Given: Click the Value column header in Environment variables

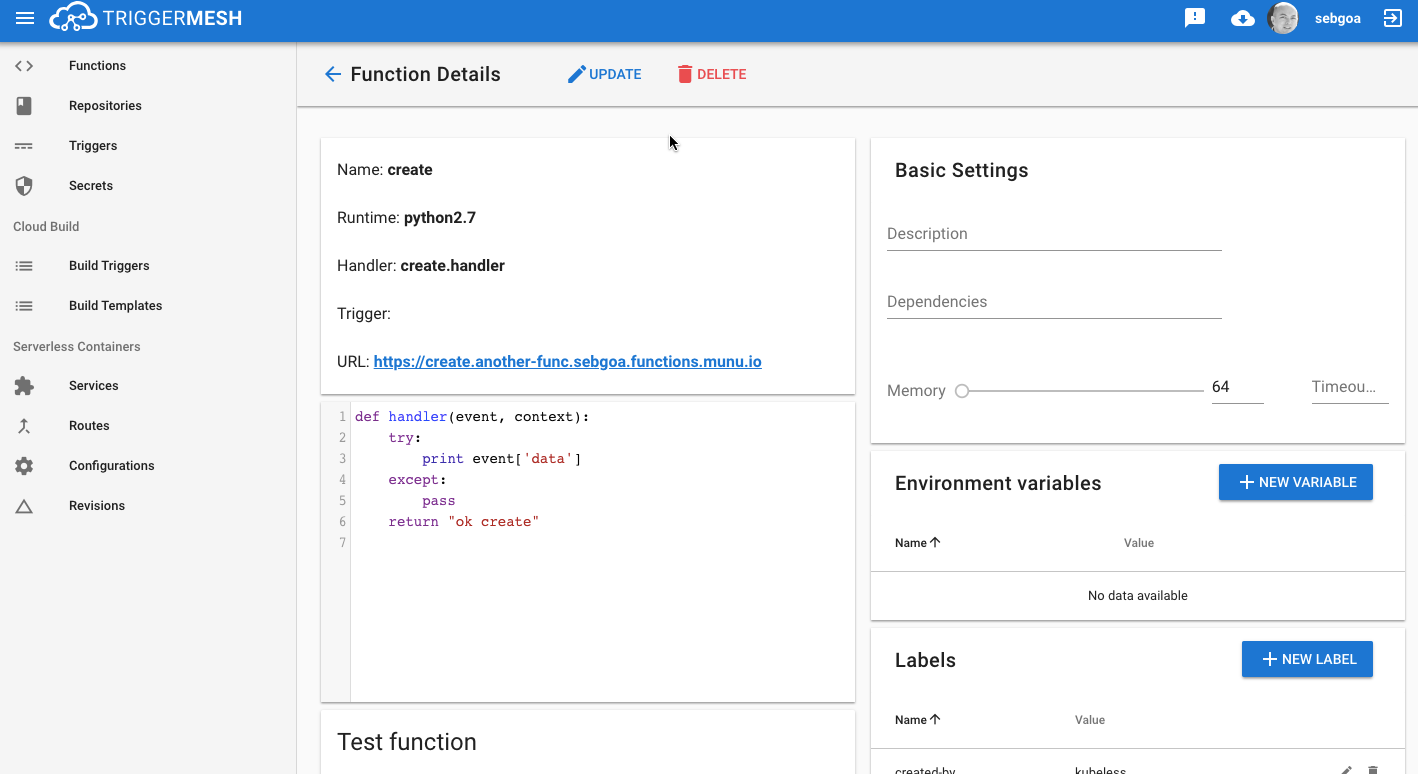Looking at the screenshot, I should (x=1139, y=543).
